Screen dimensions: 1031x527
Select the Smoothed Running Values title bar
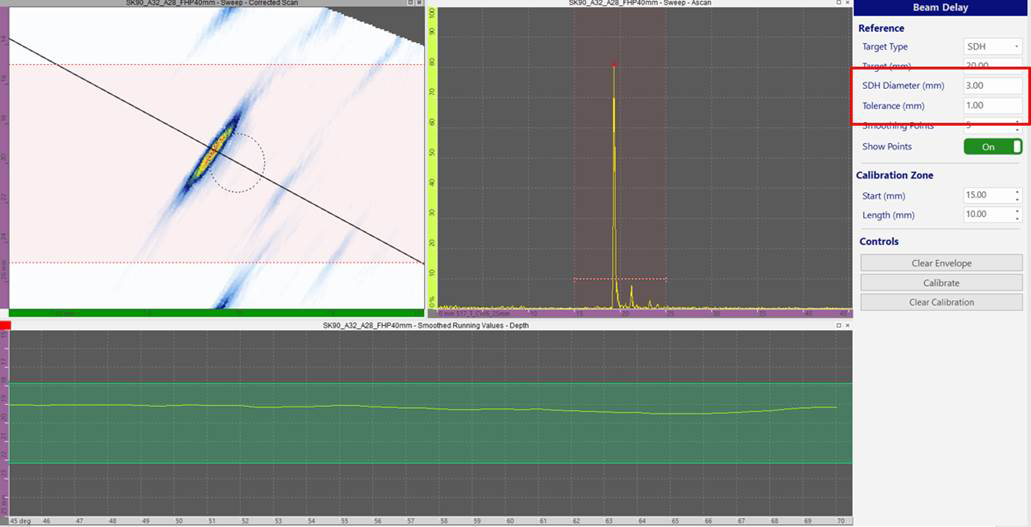(x=425, y=325)
